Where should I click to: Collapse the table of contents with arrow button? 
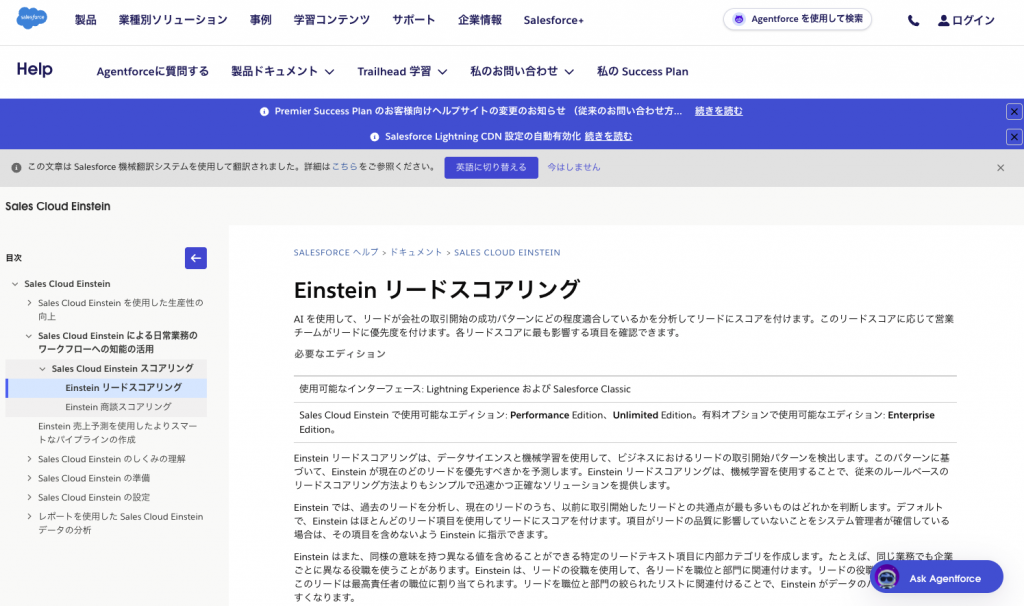(196, 258)
